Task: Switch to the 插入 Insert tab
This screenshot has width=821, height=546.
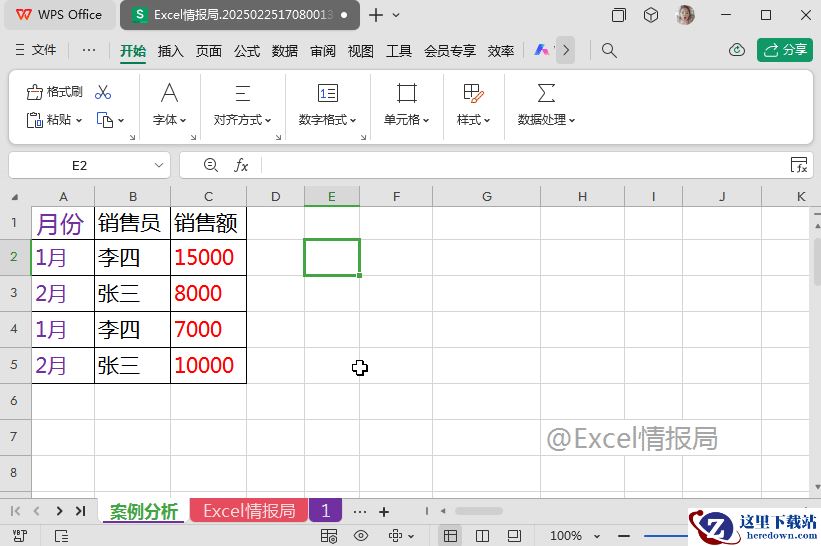Action: (x=171, y=51)
